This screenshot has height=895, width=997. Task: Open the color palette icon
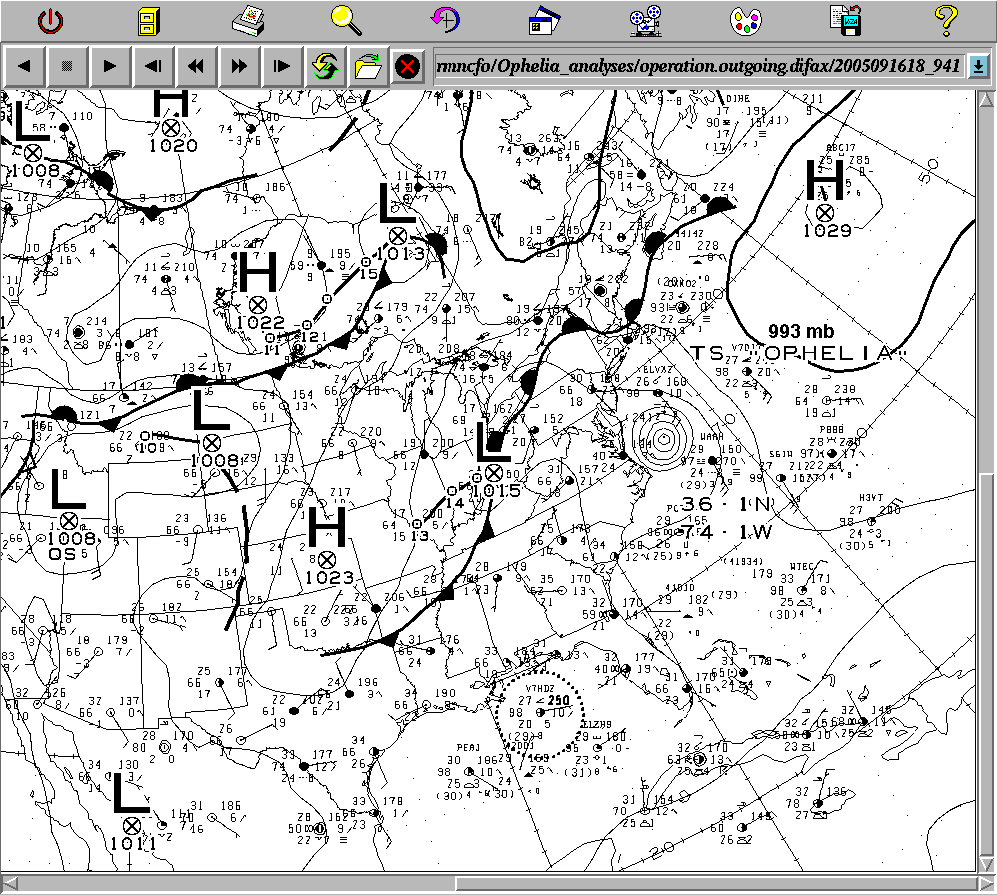click(x=745, y=19)
